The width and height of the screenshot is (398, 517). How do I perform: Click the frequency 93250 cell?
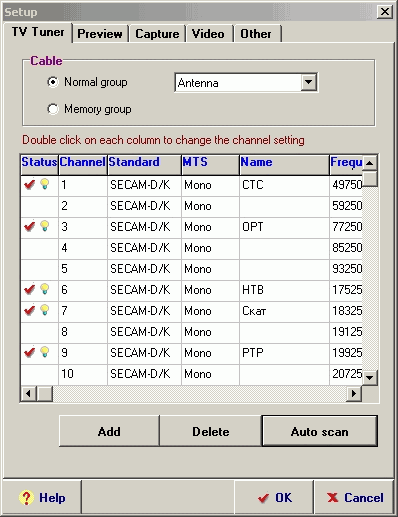[346, 269]
